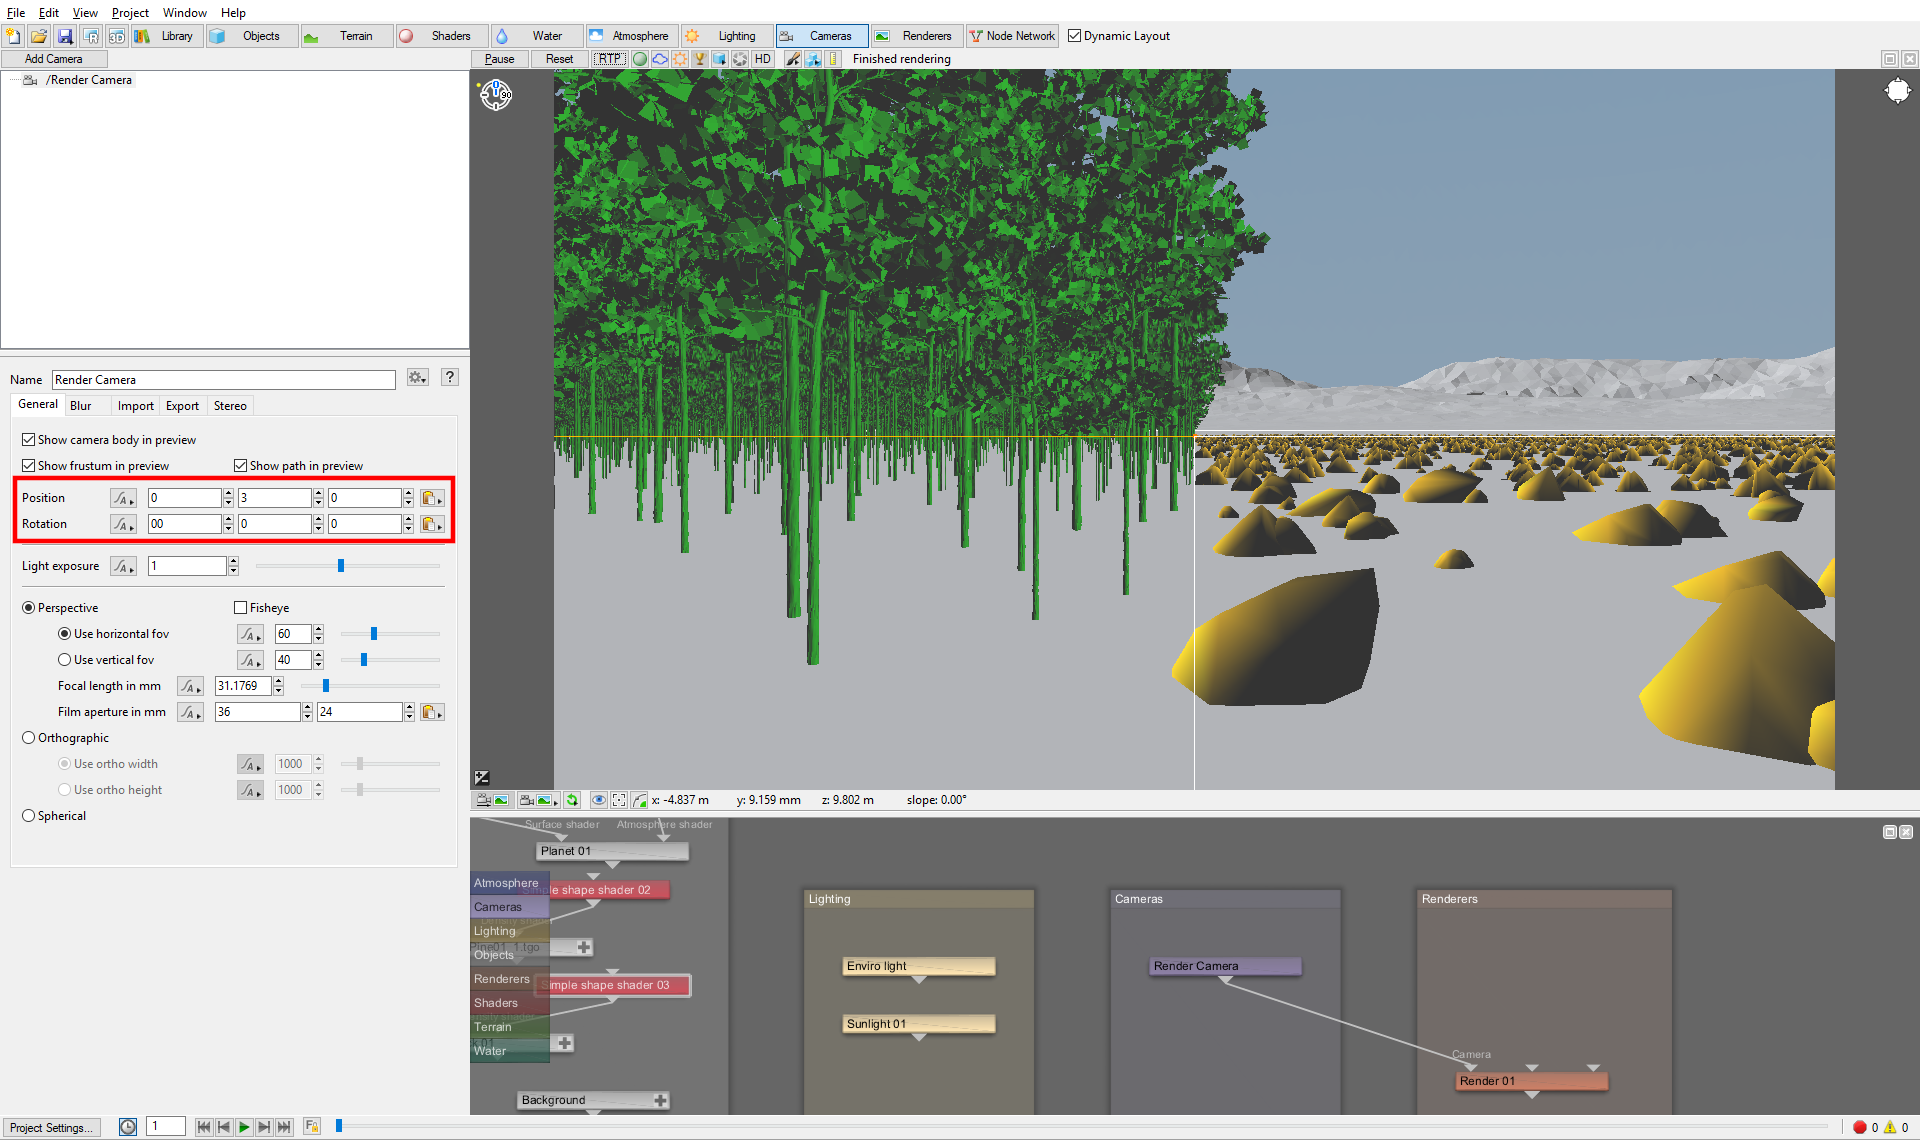Open Position animation dropdown button

pos(123,498)
